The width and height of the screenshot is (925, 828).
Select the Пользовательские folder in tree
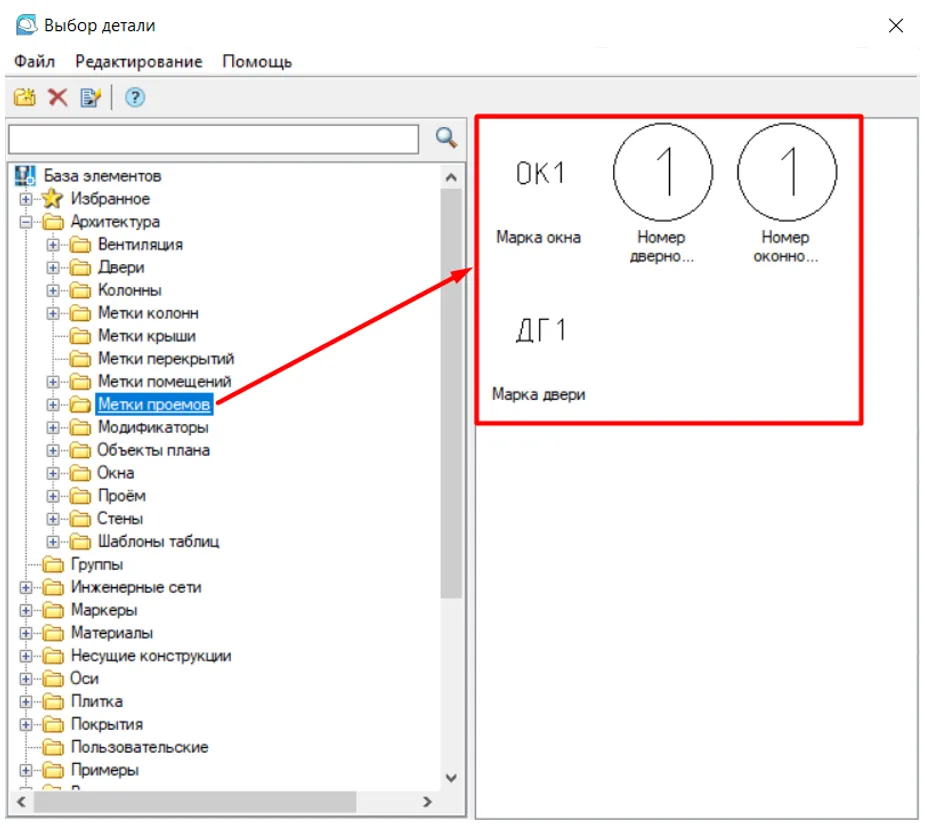[x=139, y=747]
